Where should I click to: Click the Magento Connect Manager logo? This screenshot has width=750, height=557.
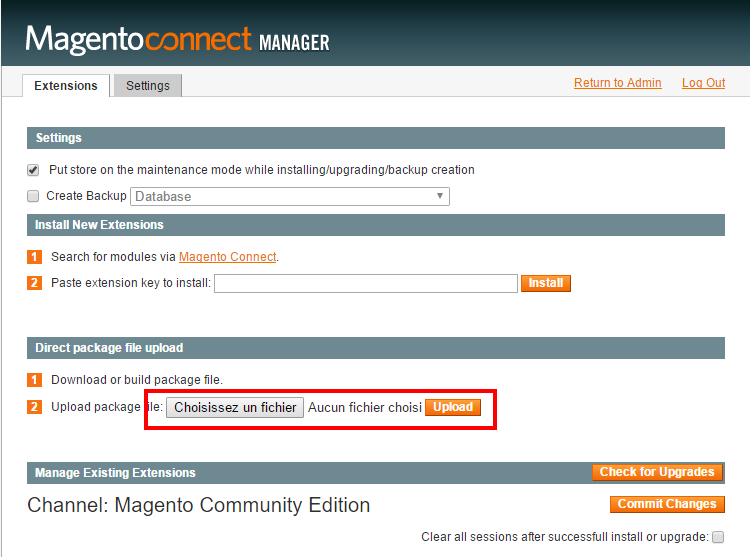pyautogui.click(x=177, y=40)
